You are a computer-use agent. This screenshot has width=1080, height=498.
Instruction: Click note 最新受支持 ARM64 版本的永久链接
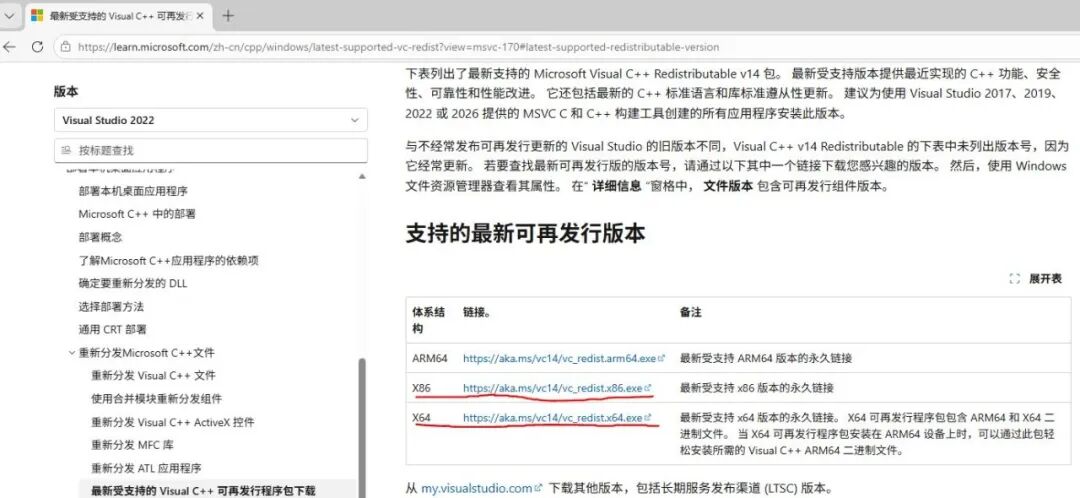(x=766, y=358)
